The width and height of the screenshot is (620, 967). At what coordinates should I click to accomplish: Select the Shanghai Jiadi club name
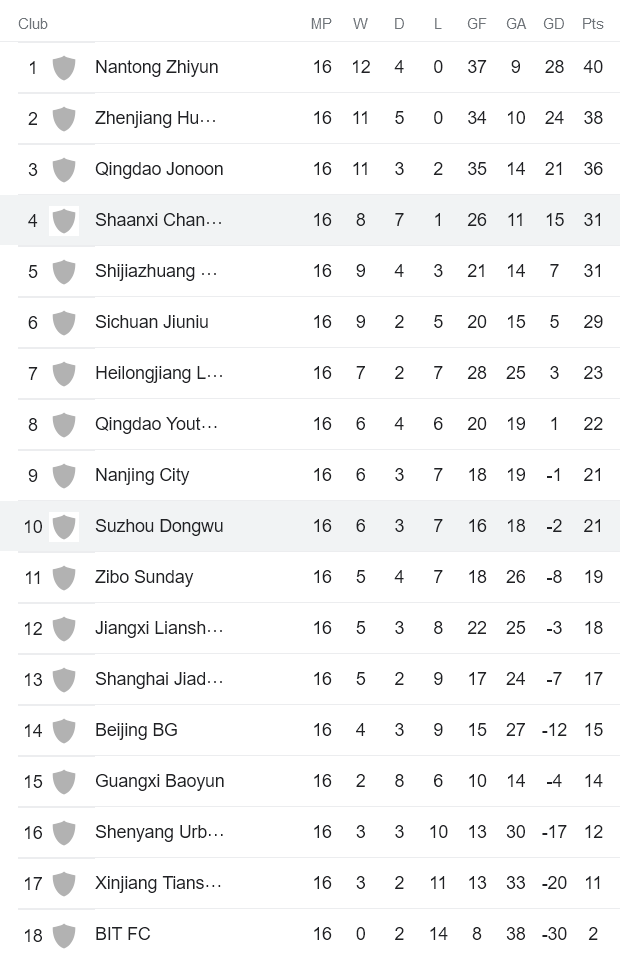159,678
